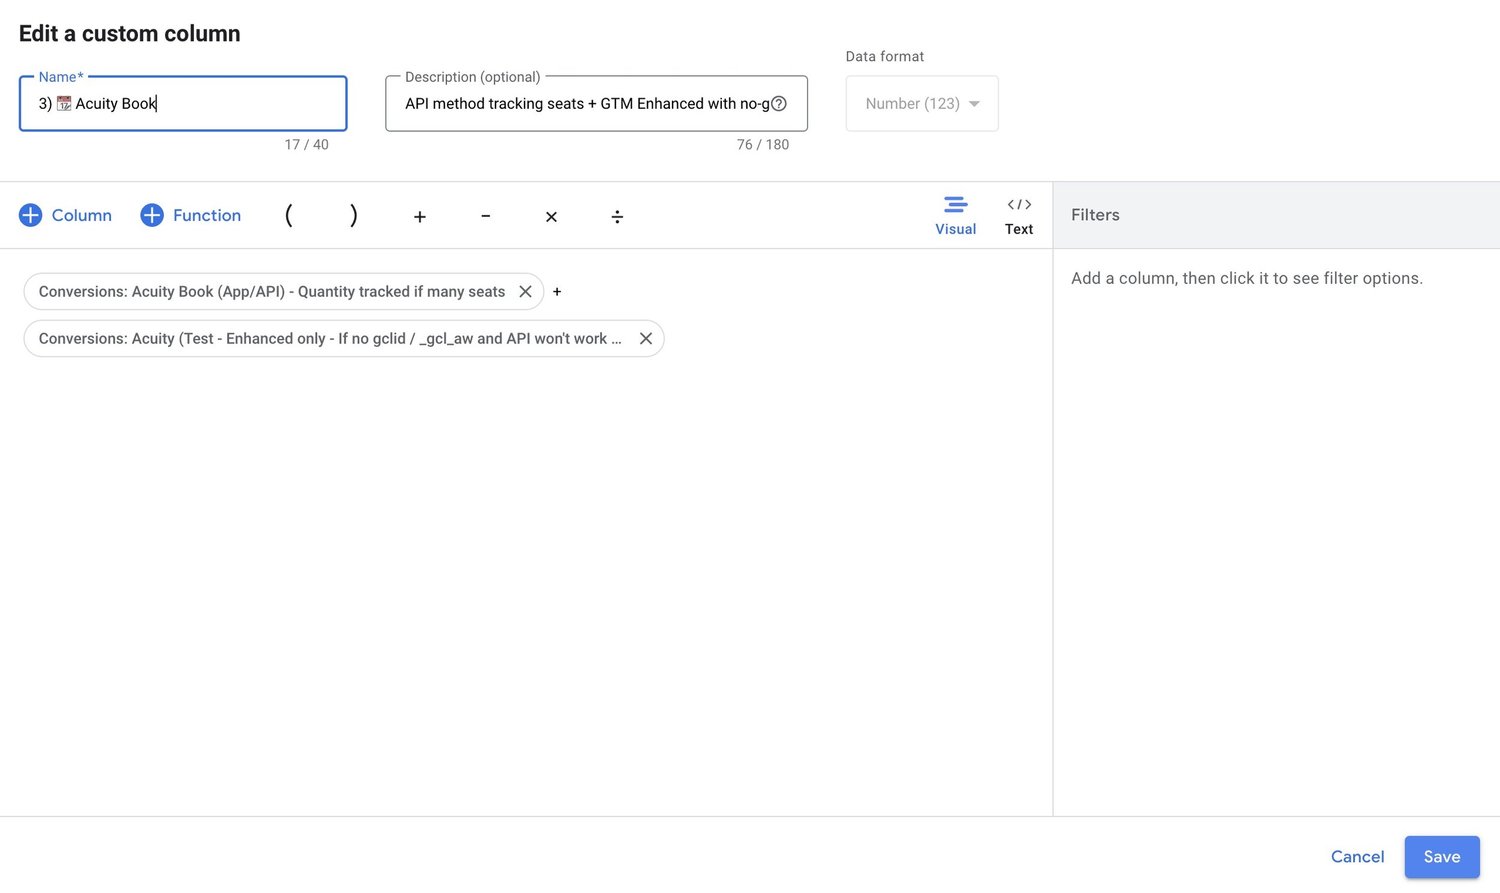Save the custom column
Screen dimensions: 1500x893
tap(1442, 857)
